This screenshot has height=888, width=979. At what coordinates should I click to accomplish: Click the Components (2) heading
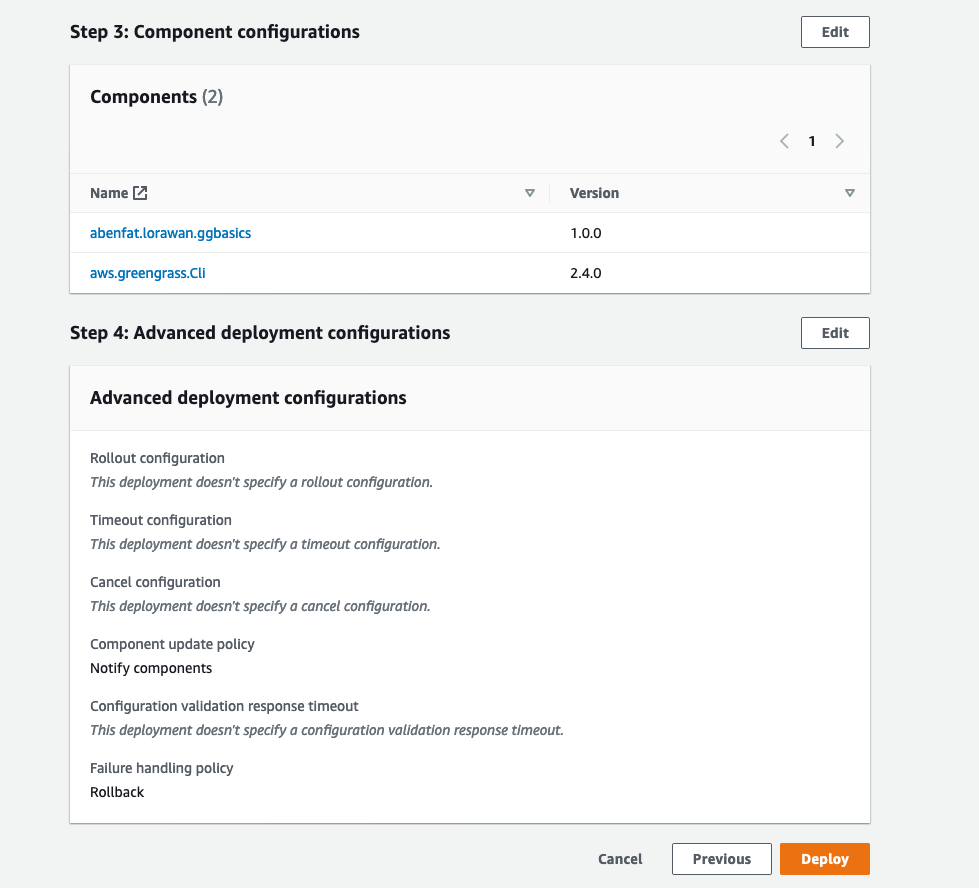point(156,97)
